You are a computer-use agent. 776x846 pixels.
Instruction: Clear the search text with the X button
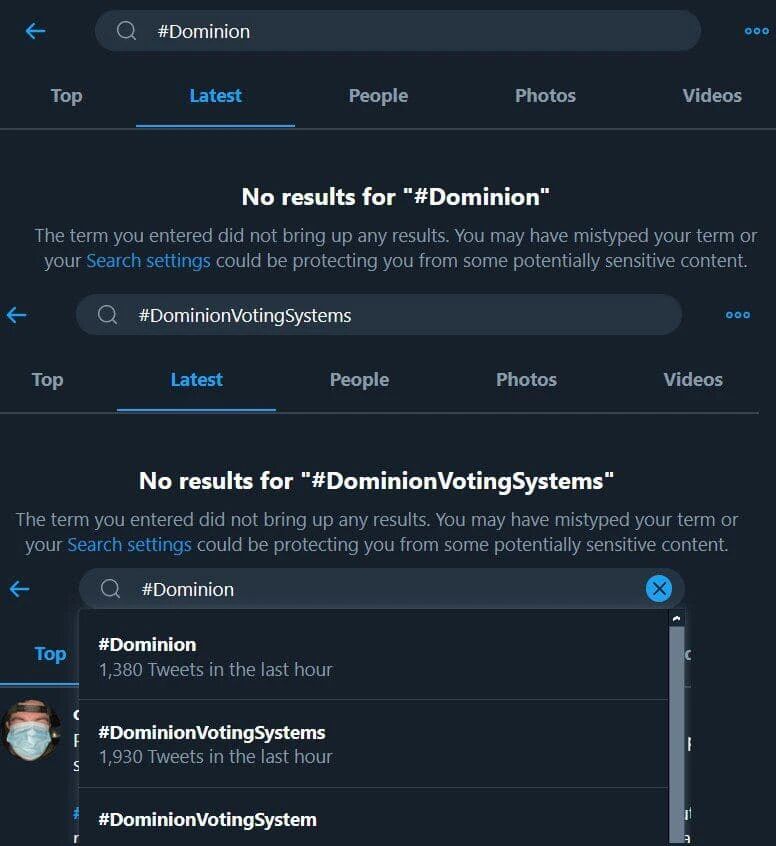658,589
